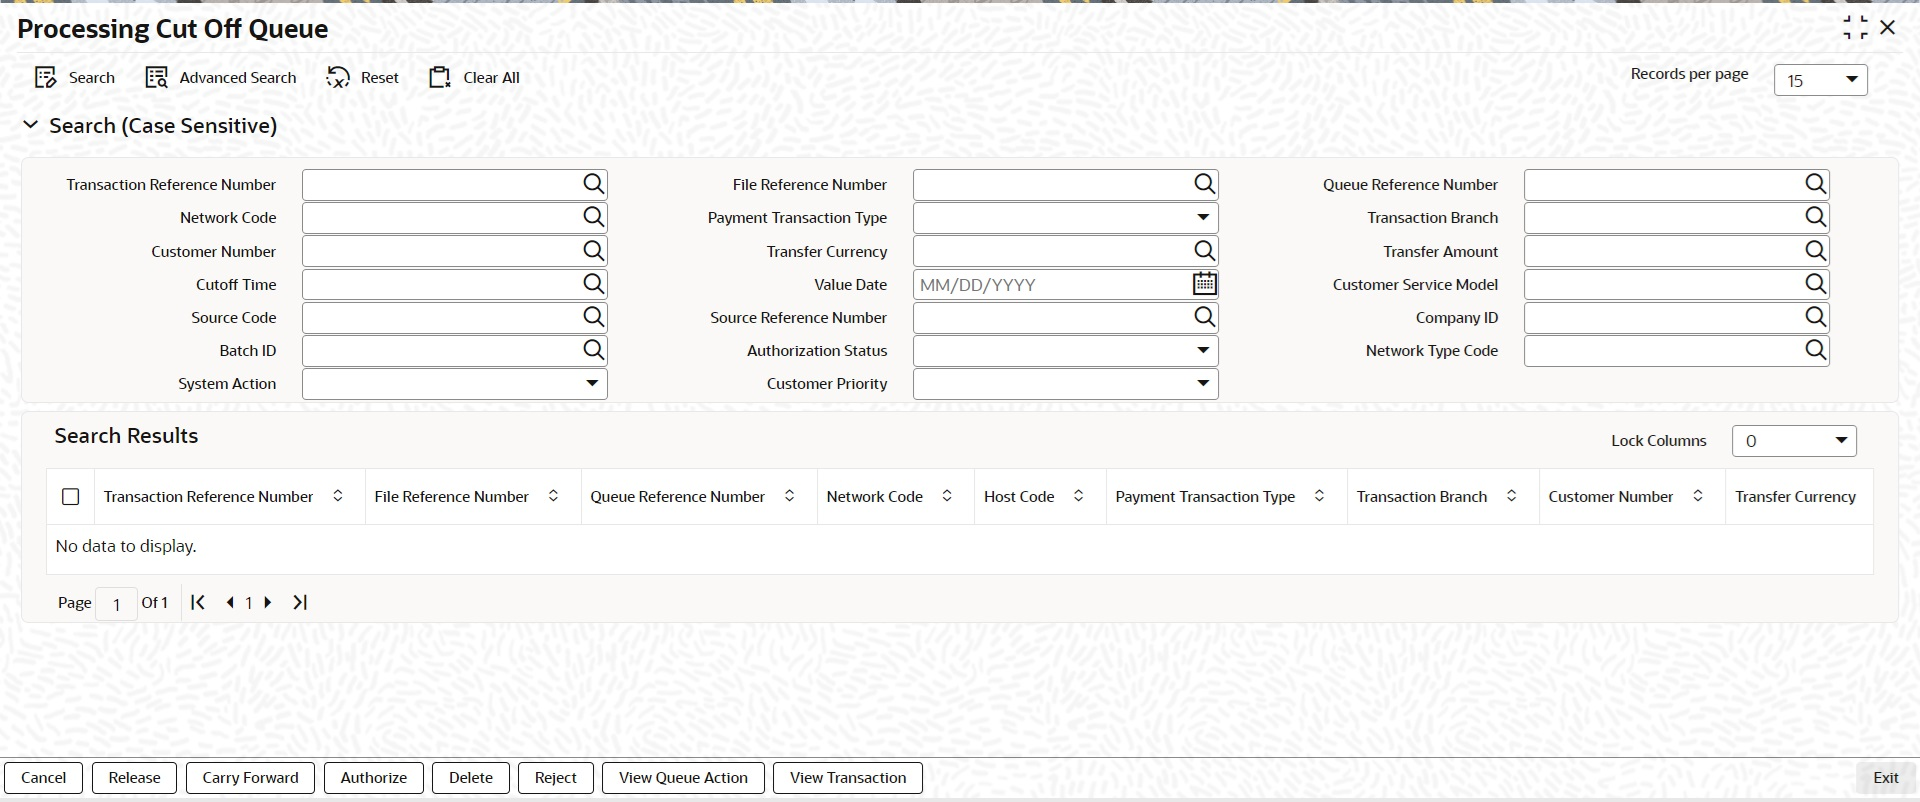1920x802 pixels.
Task: Open lookup for Batch ID field
Action: point(593,350)
